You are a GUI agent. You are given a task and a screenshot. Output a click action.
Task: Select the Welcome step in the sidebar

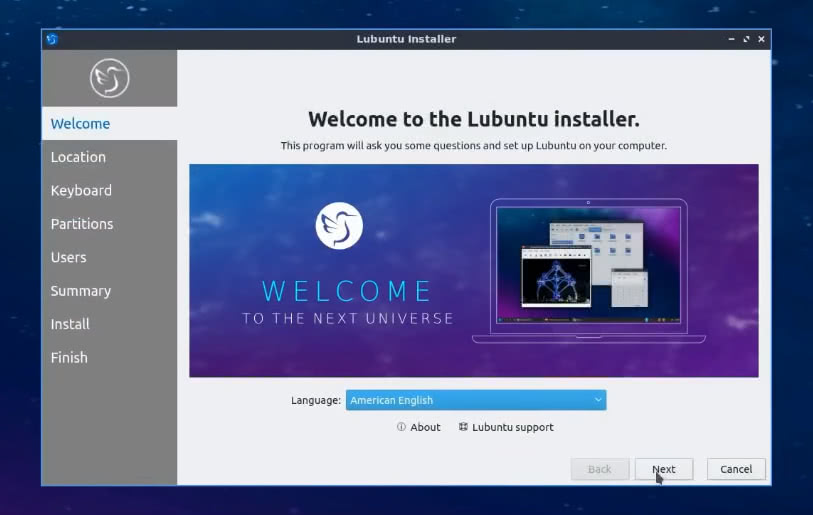click(80, 124)
